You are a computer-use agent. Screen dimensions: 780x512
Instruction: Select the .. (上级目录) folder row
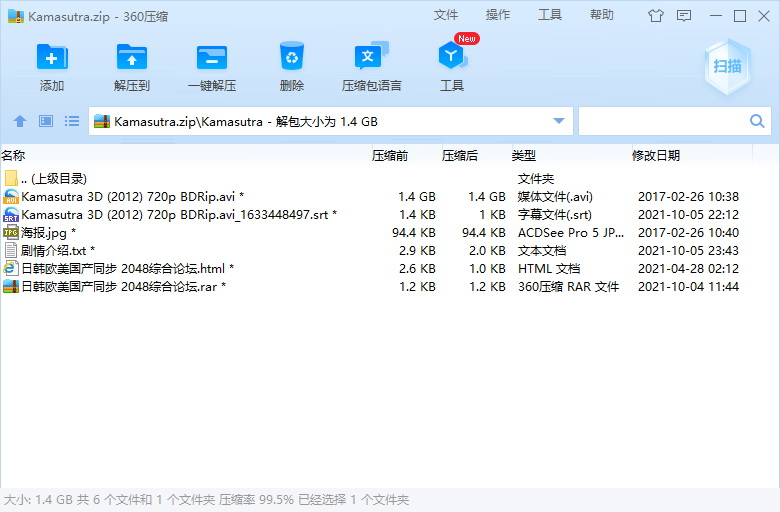(x=378, y=179)
